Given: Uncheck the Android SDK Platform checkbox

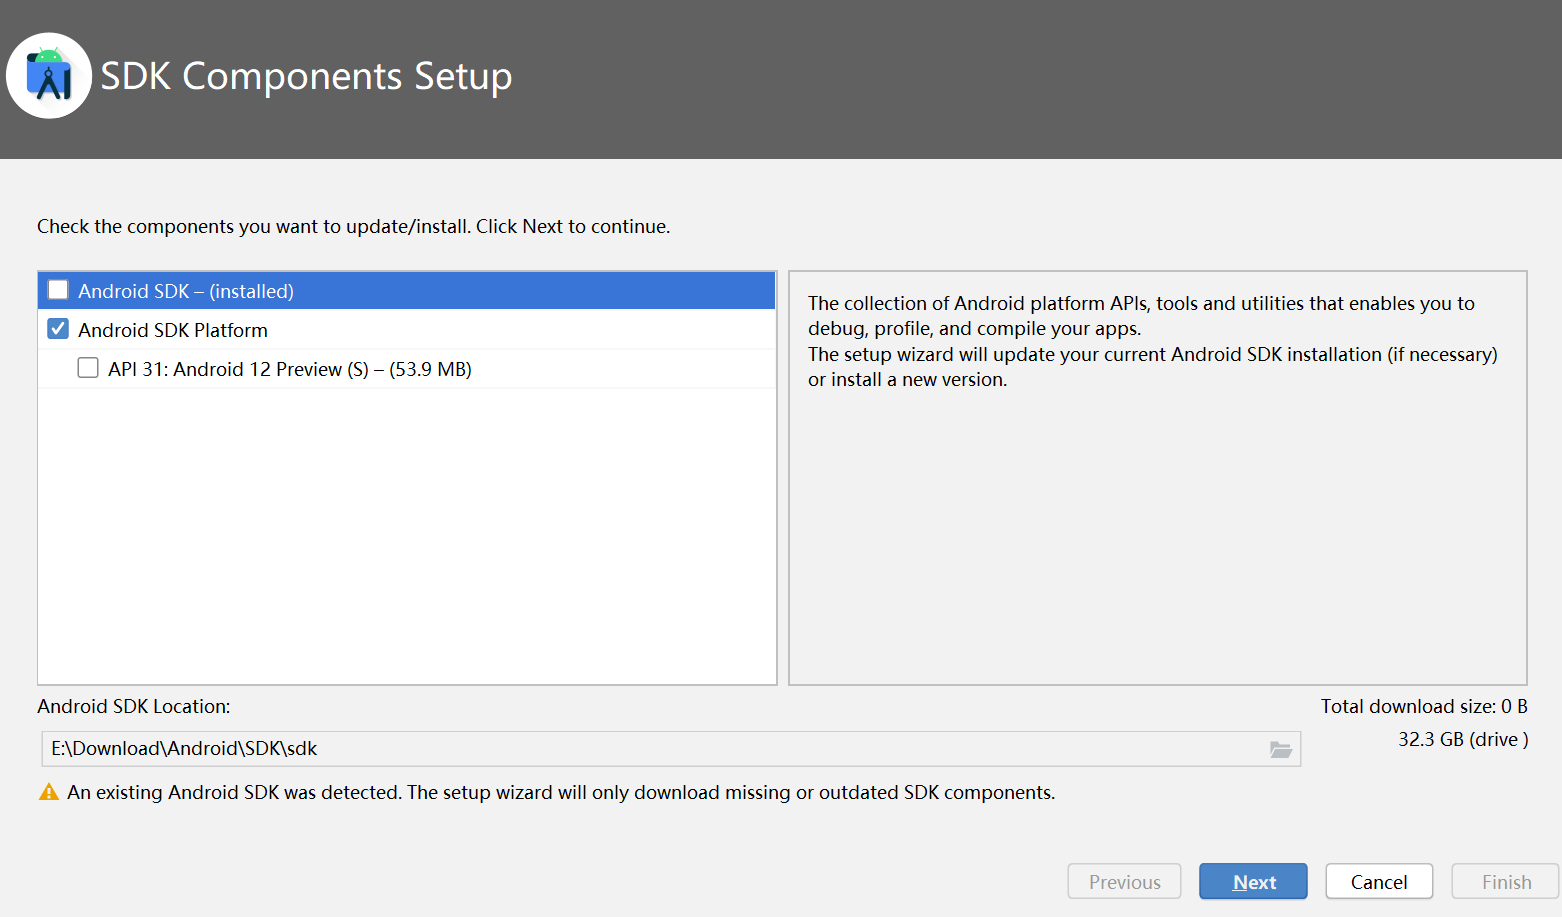Looking at the screenshot, I should pos(58,329).
